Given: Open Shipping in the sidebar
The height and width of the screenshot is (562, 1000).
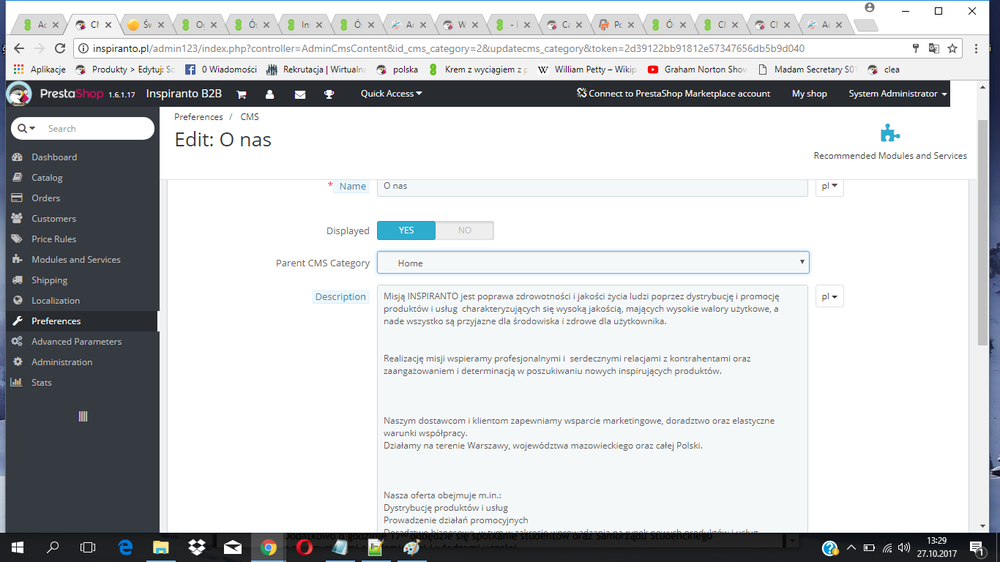Looking at the screenshot, I should (49, 279).
